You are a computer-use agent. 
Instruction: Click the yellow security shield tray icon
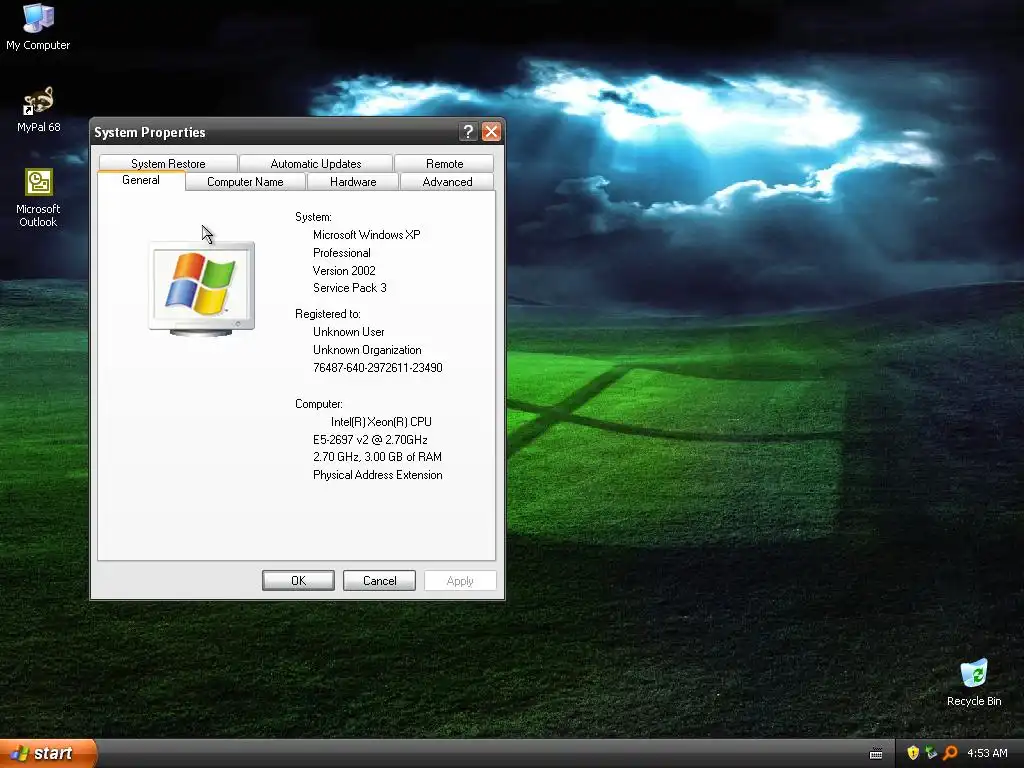pos(913,753)
